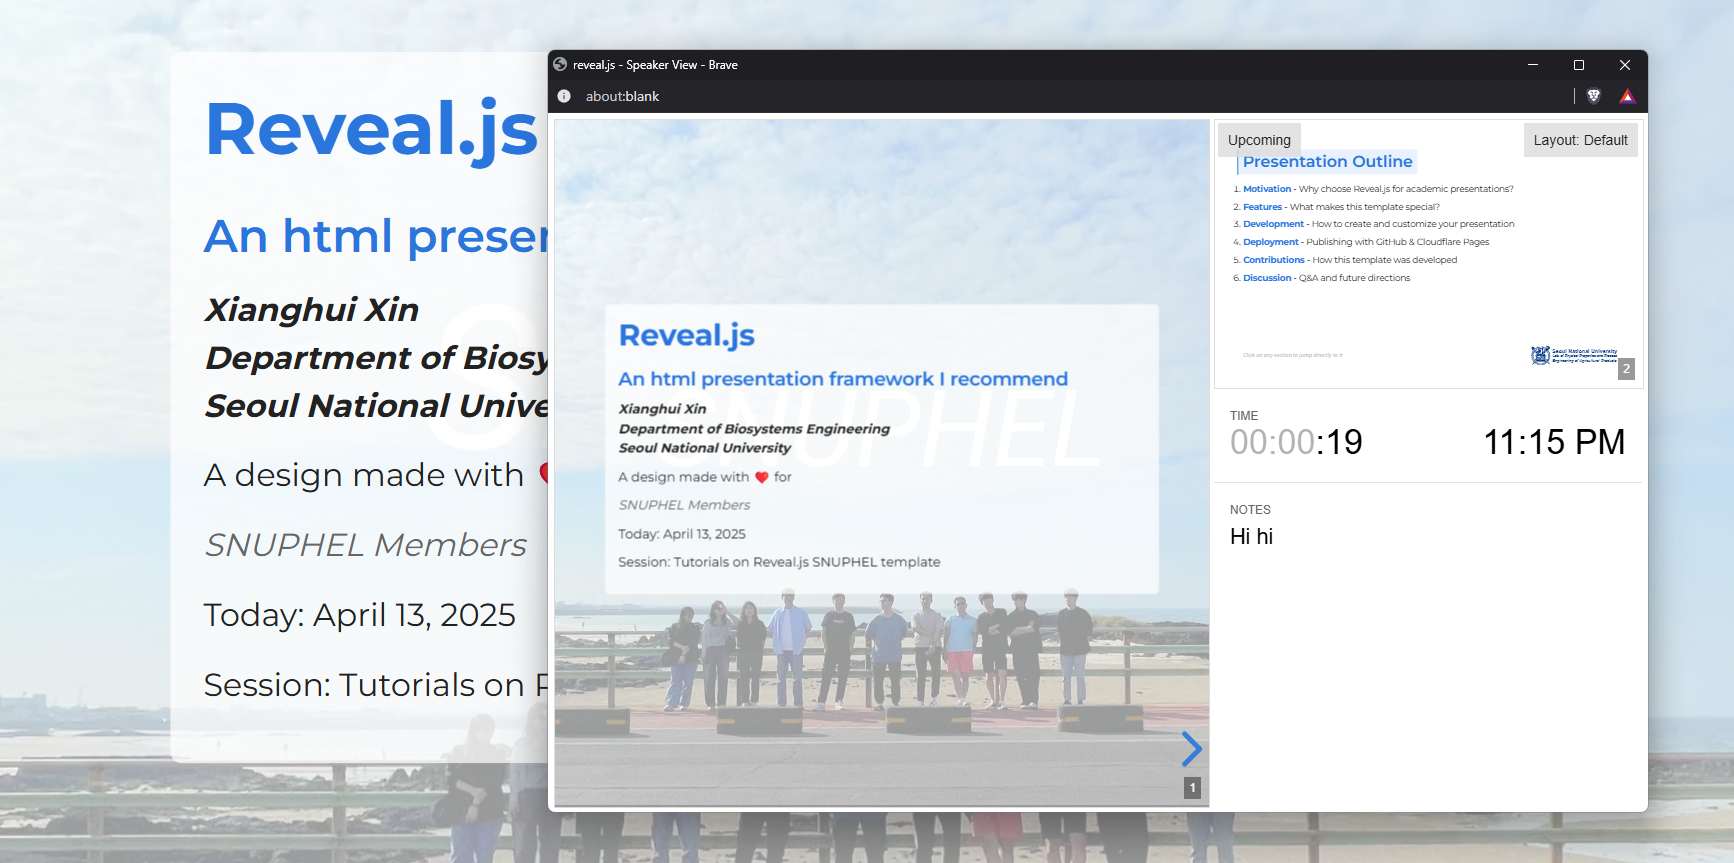The image size is (1734, 863).
Task: Follow the Features link in the outline
Action: pos(1262,207)
